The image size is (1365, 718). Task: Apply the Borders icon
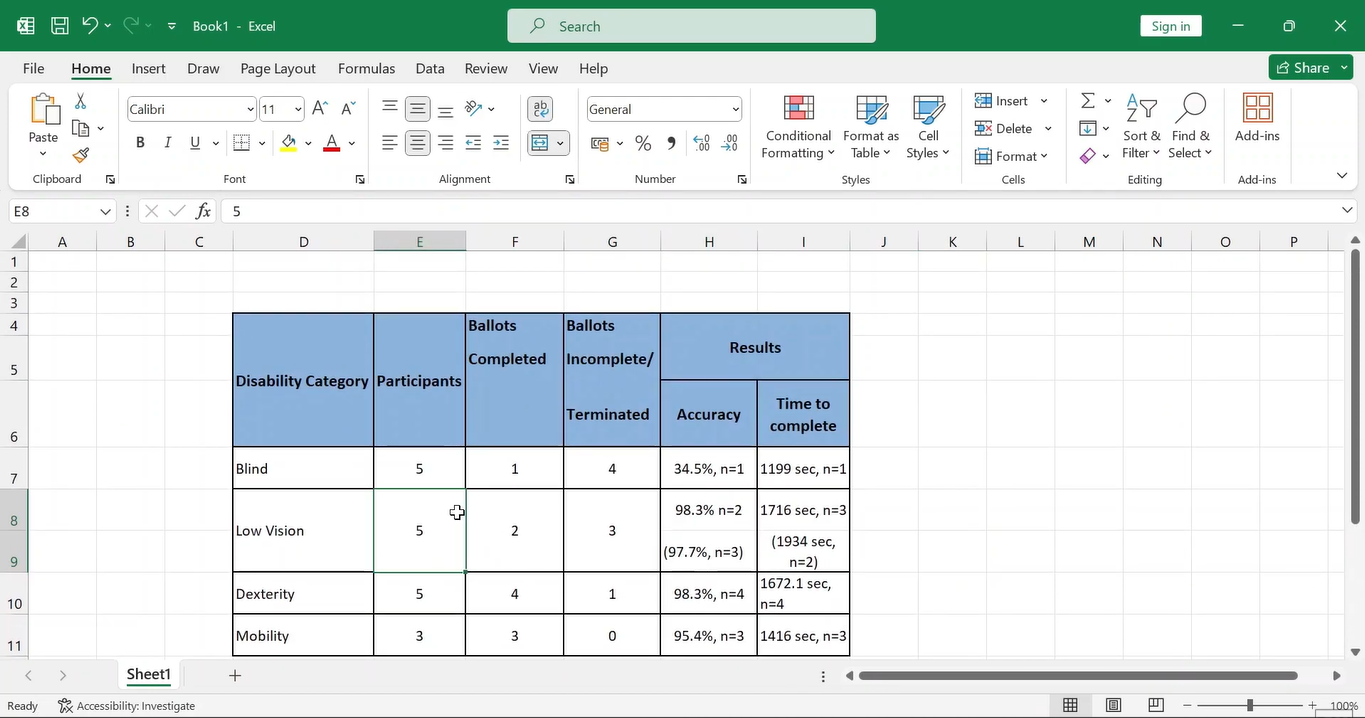[240, 143]
